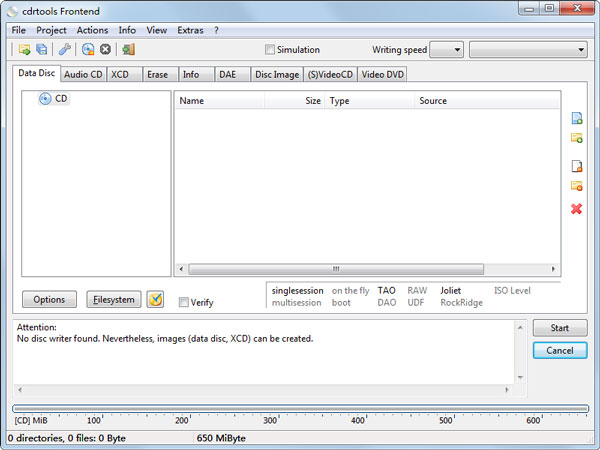Image resolution: width=600 pixels, height=450 pixels.
Task: Click the message log horizontal scroll right arrow
Action: [x=507, y=390]
